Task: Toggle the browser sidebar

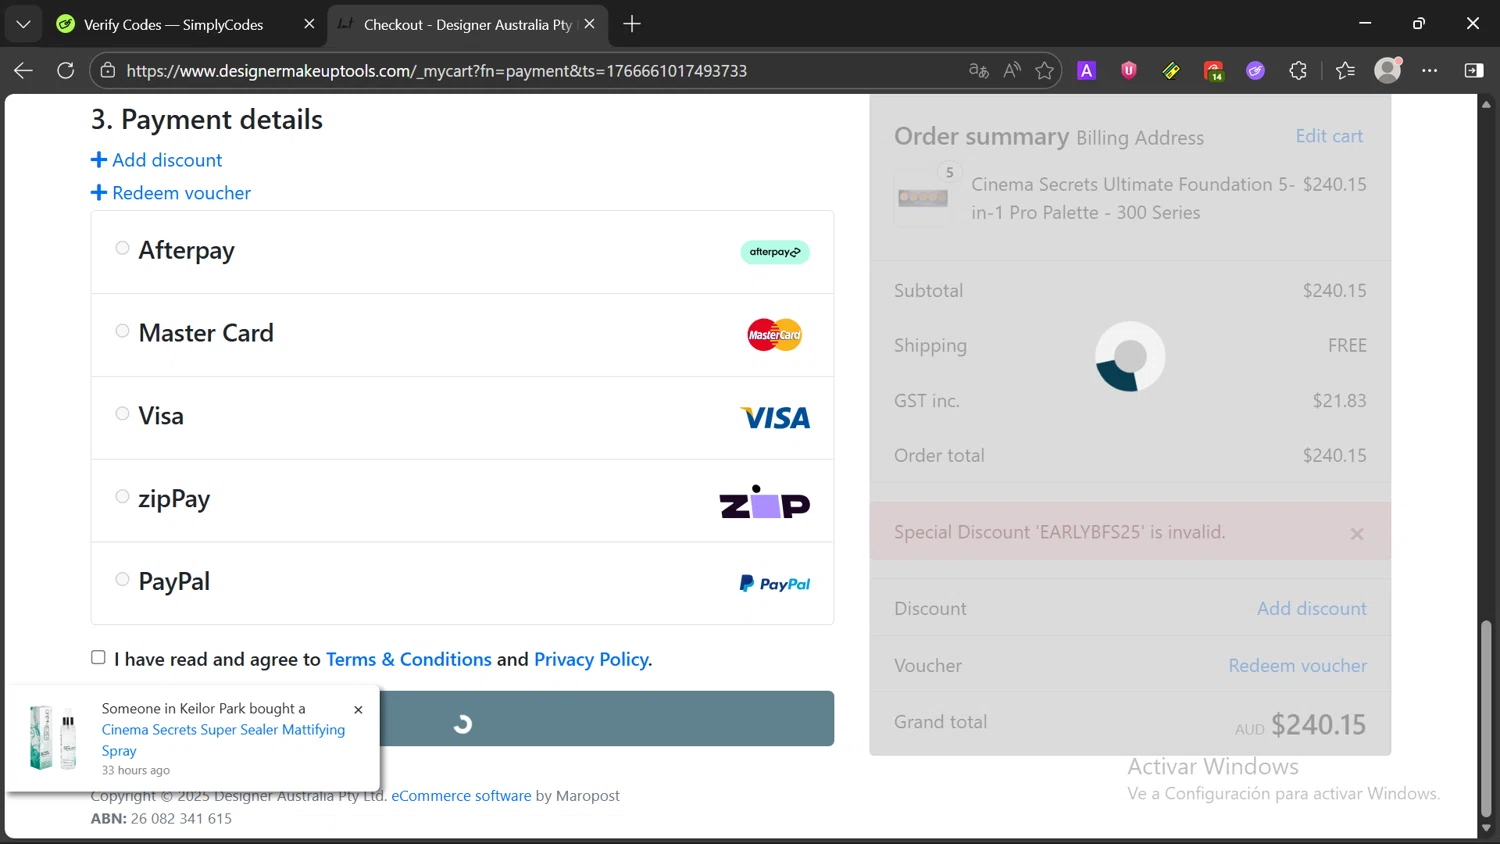Action: pos(1474,70)
